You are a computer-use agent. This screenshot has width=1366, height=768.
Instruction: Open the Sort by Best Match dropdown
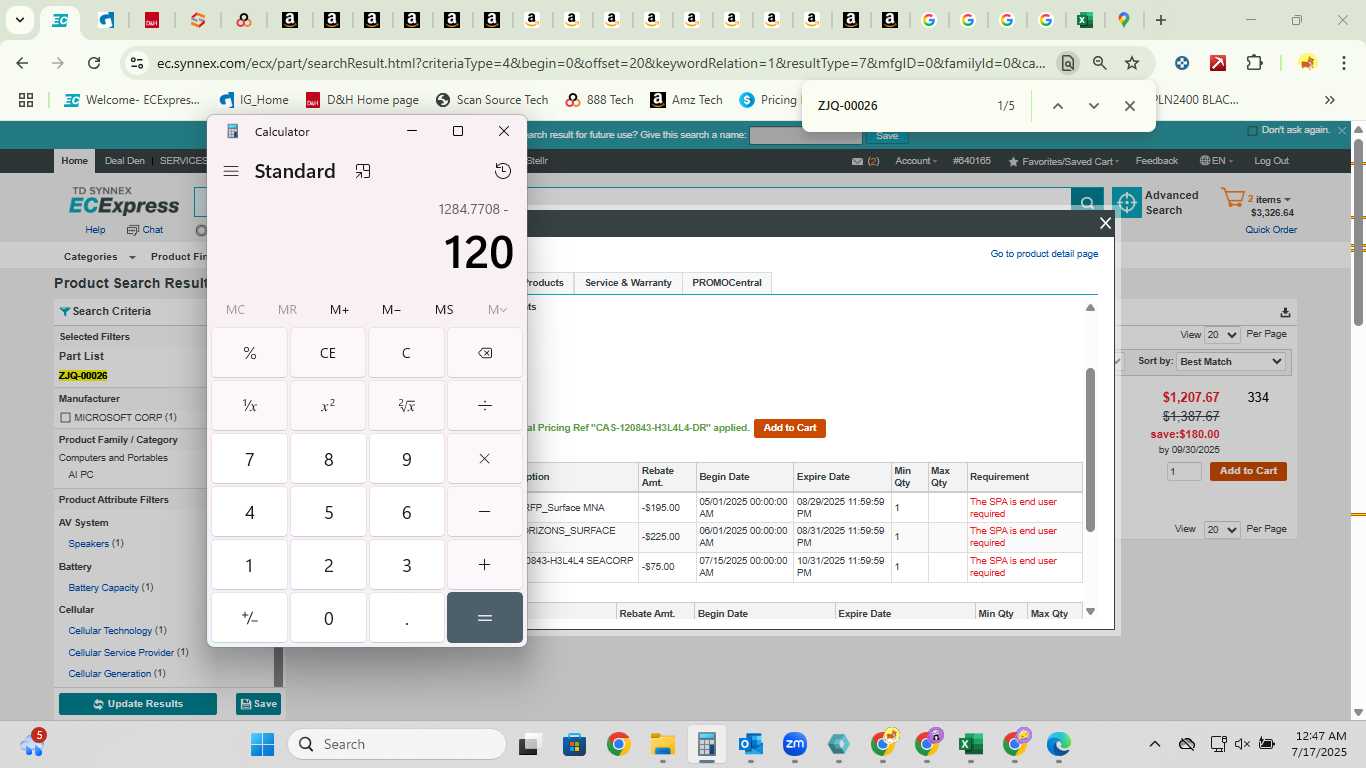point(1231,361)
